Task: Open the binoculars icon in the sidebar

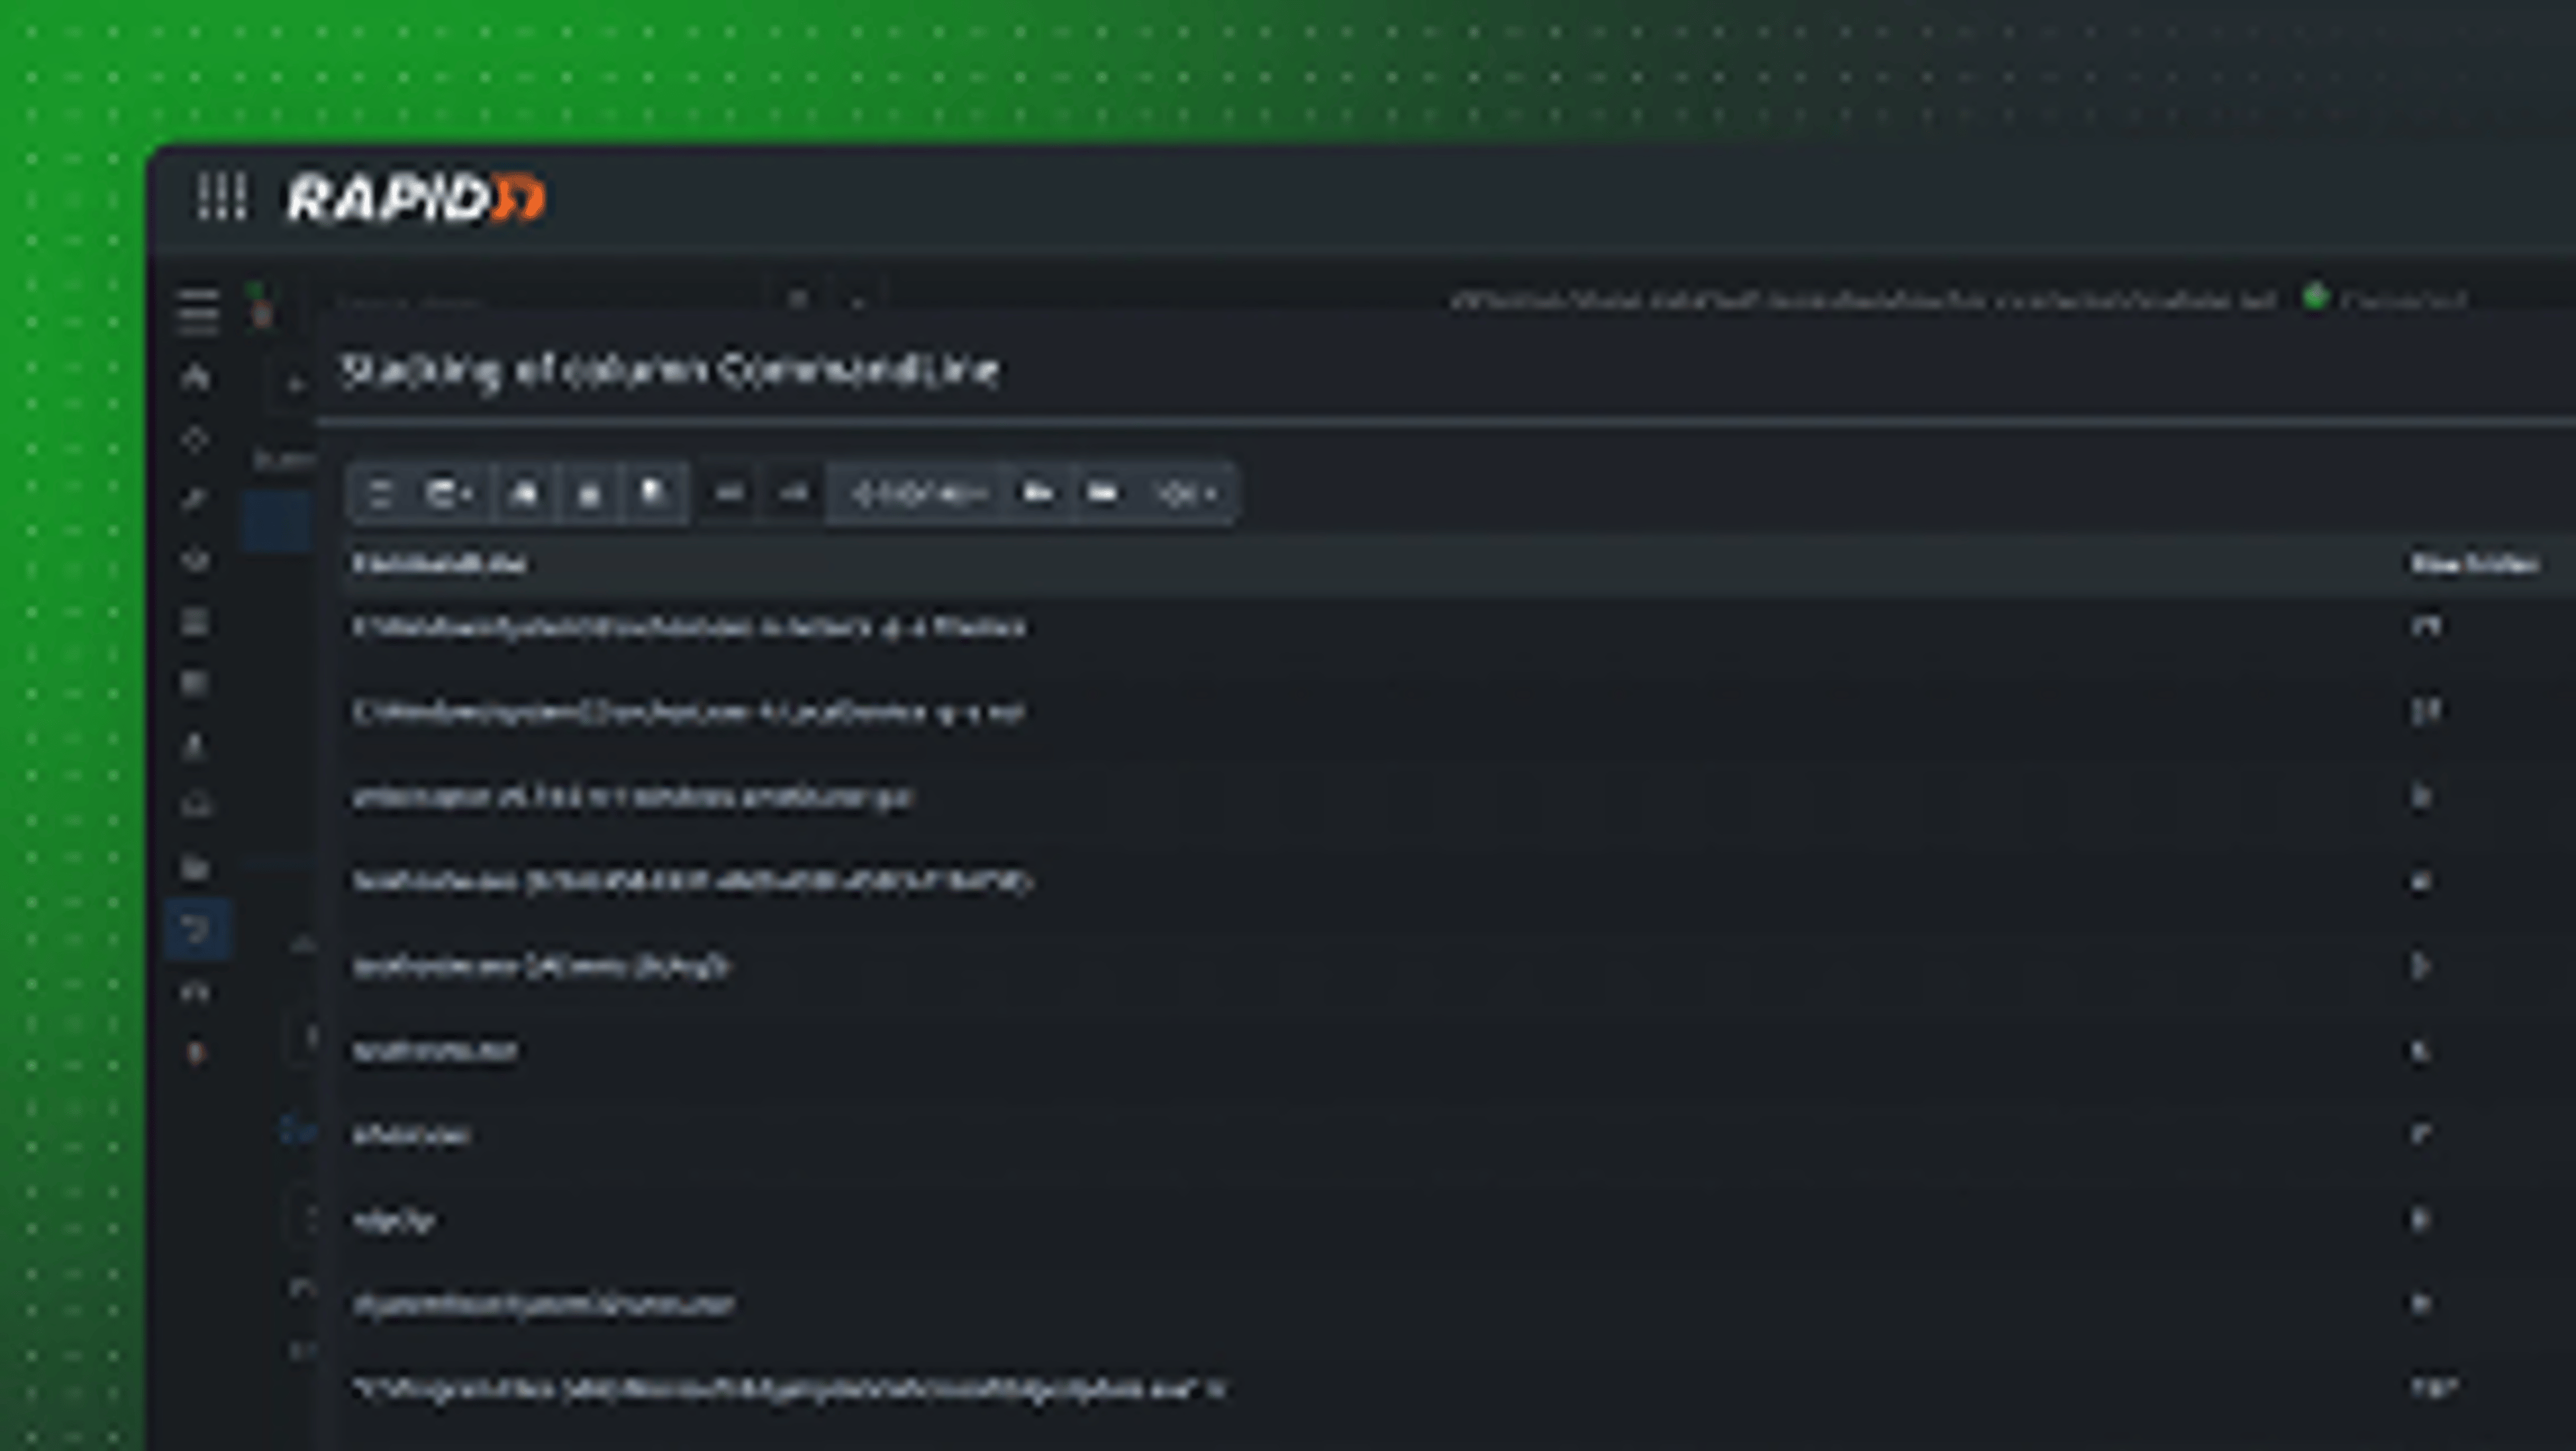Action: pos(196,991)
